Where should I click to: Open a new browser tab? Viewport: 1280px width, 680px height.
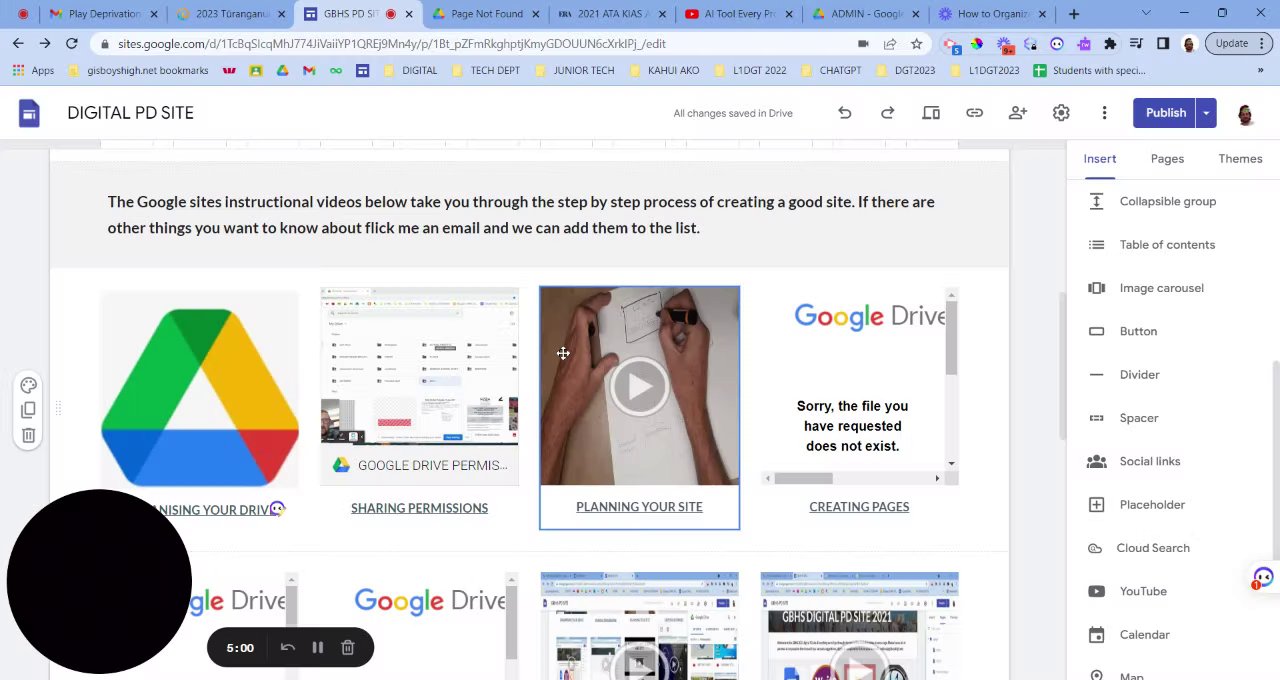pos(1074,14)
